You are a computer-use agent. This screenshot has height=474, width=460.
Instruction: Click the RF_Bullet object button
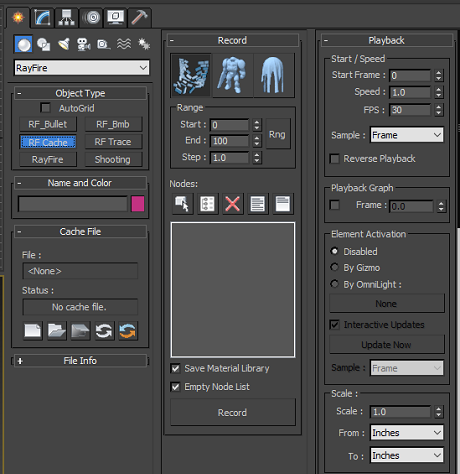48,124
